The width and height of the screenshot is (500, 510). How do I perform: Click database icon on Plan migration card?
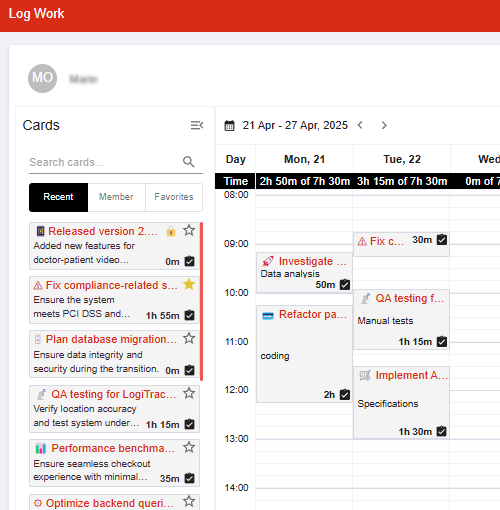[x=38, y=339]
